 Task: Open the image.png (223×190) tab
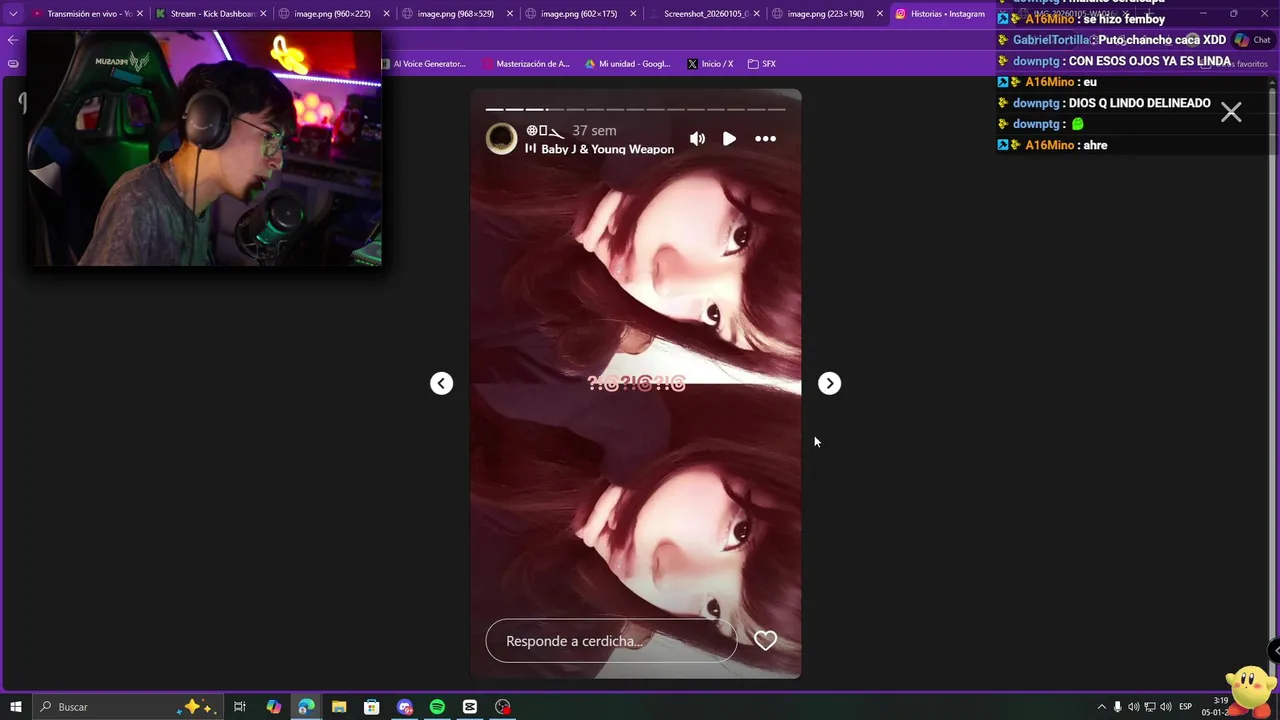point(825,14)
